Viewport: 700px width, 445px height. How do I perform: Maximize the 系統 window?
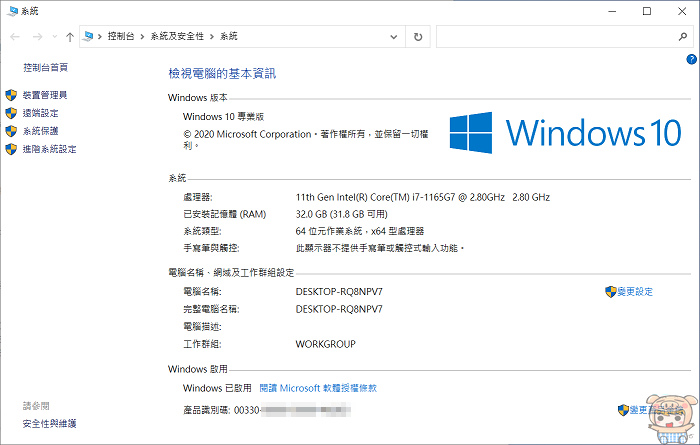coord(647,11)
